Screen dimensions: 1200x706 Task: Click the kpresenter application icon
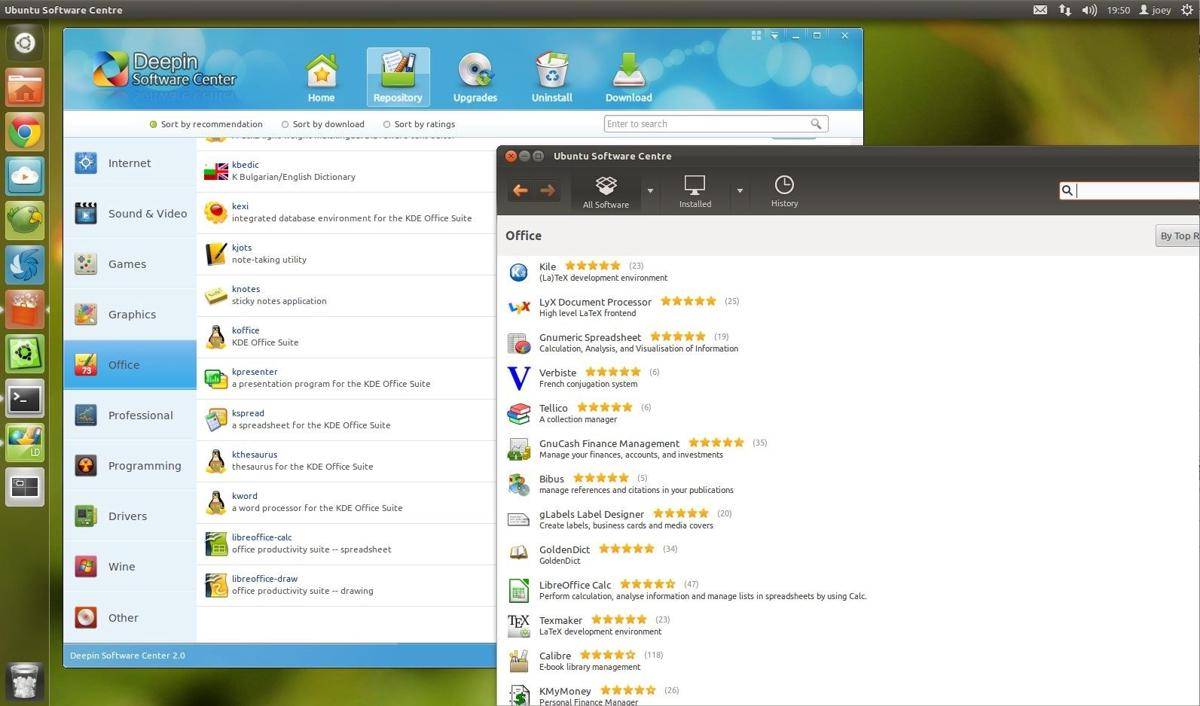[216, 378]
